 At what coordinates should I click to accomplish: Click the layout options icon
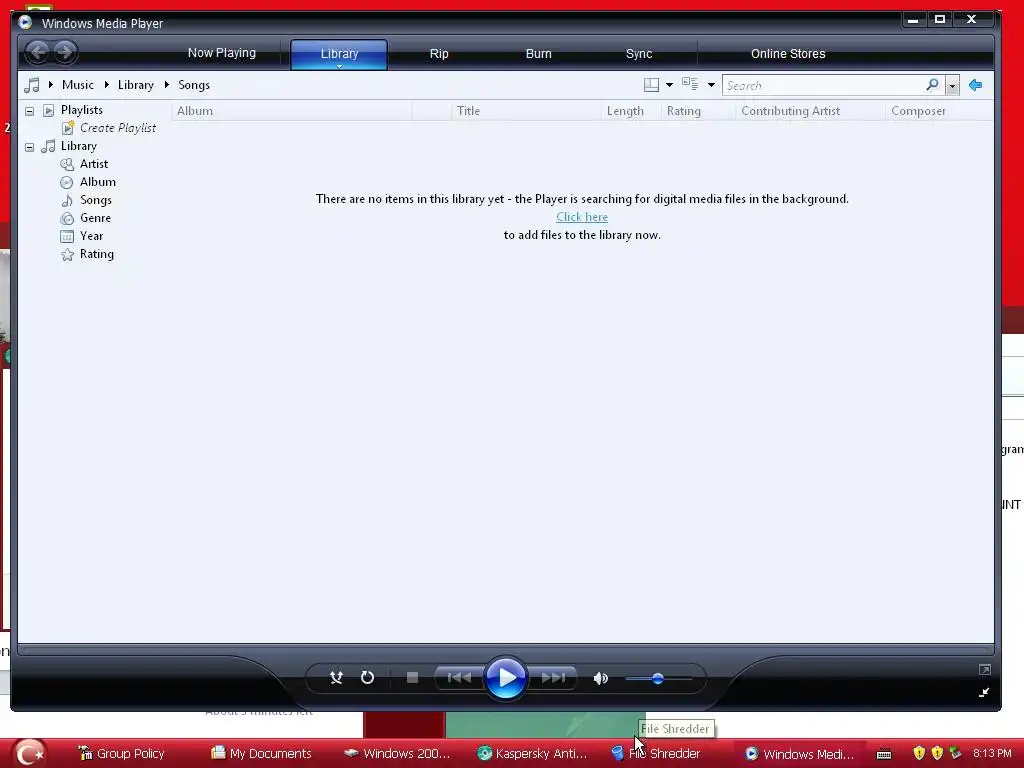651,85
